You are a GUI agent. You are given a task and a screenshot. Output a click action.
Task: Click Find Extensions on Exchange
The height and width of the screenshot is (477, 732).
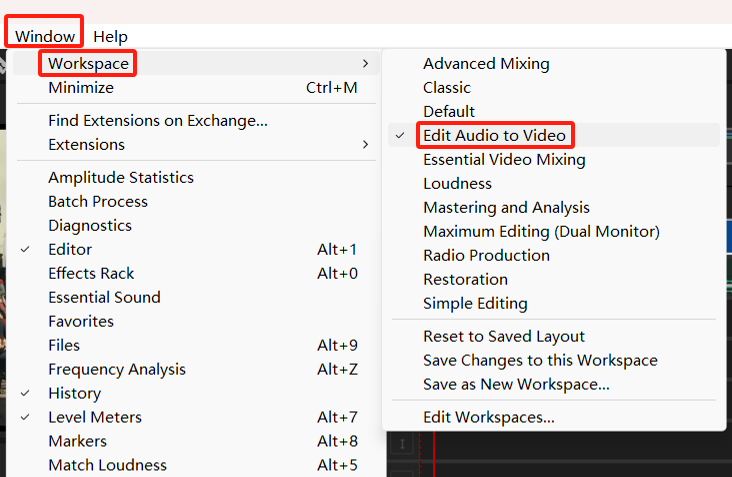(x=158, y=120)
